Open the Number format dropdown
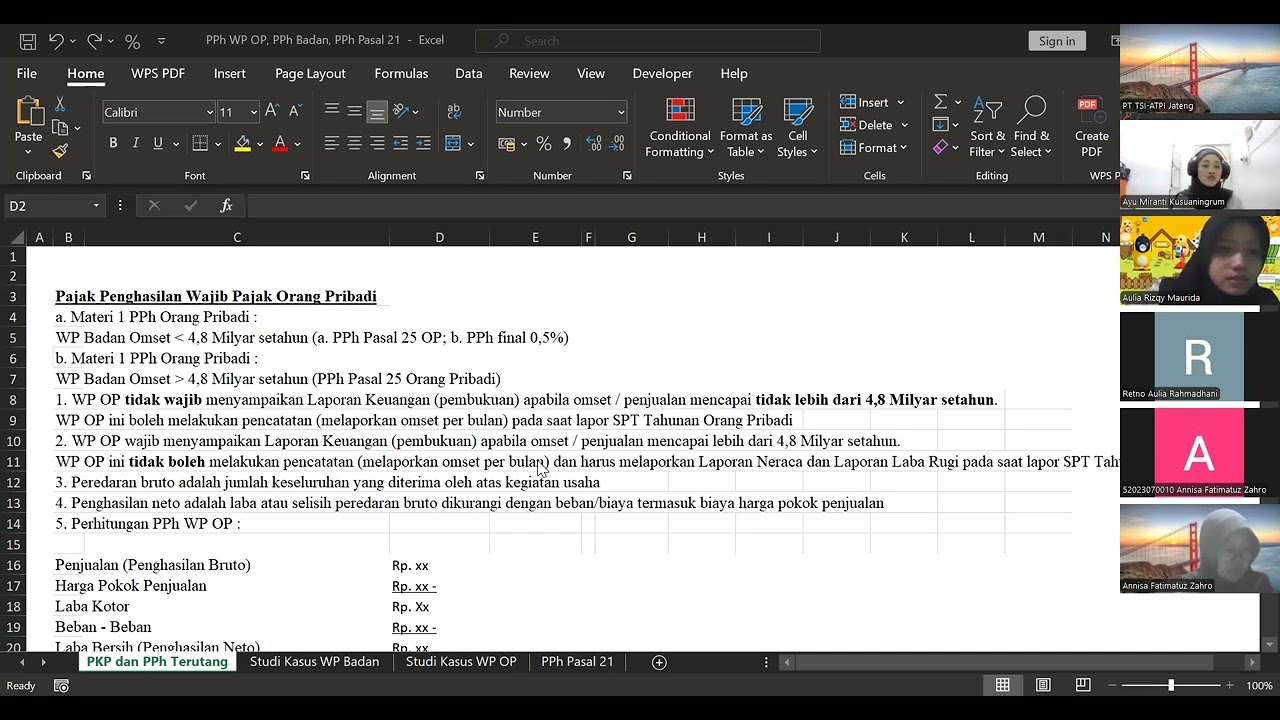 click(621, 112)
